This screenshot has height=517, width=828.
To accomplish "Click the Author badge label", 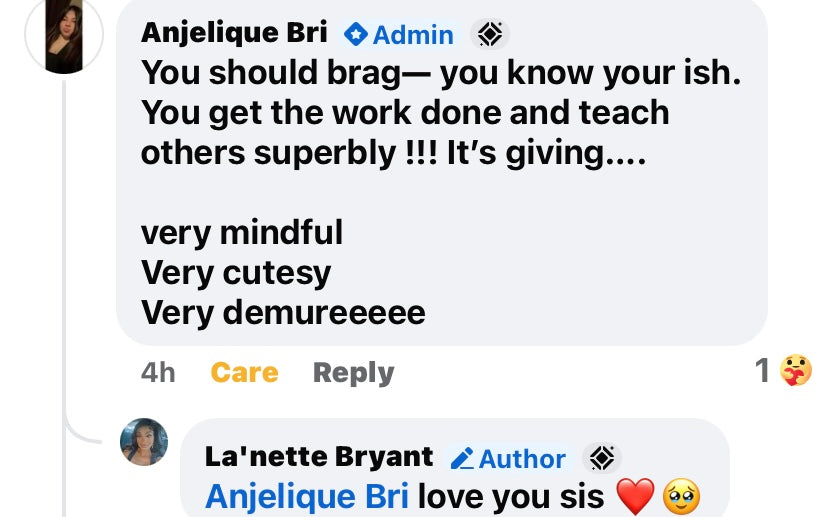I will click(522, 458).
